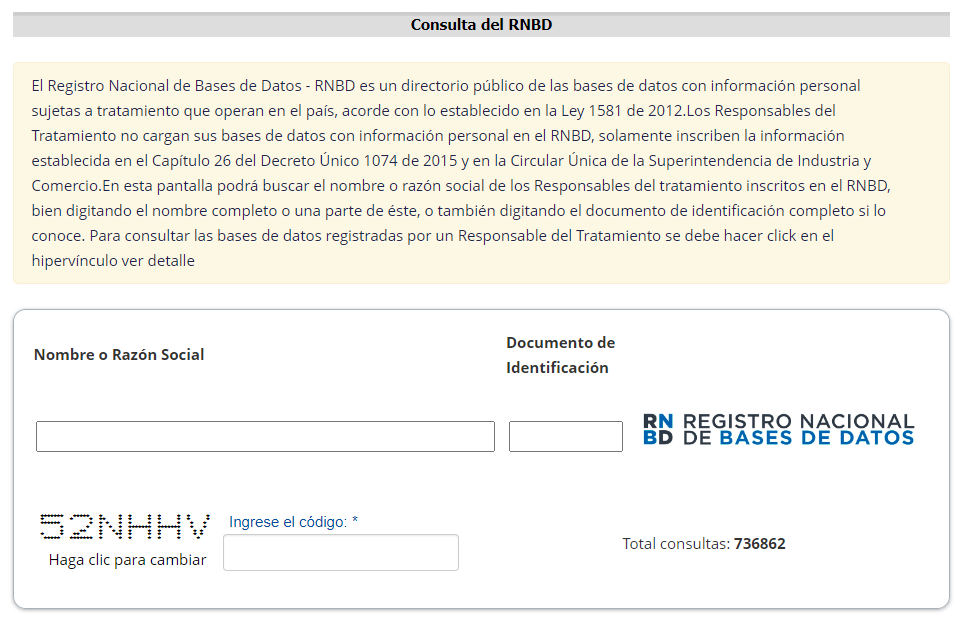Image resolution: width=967 pixels, height=617 pixels.
Task: Click the 'Total consultas: 736862' text
Action: pos(704,544)
